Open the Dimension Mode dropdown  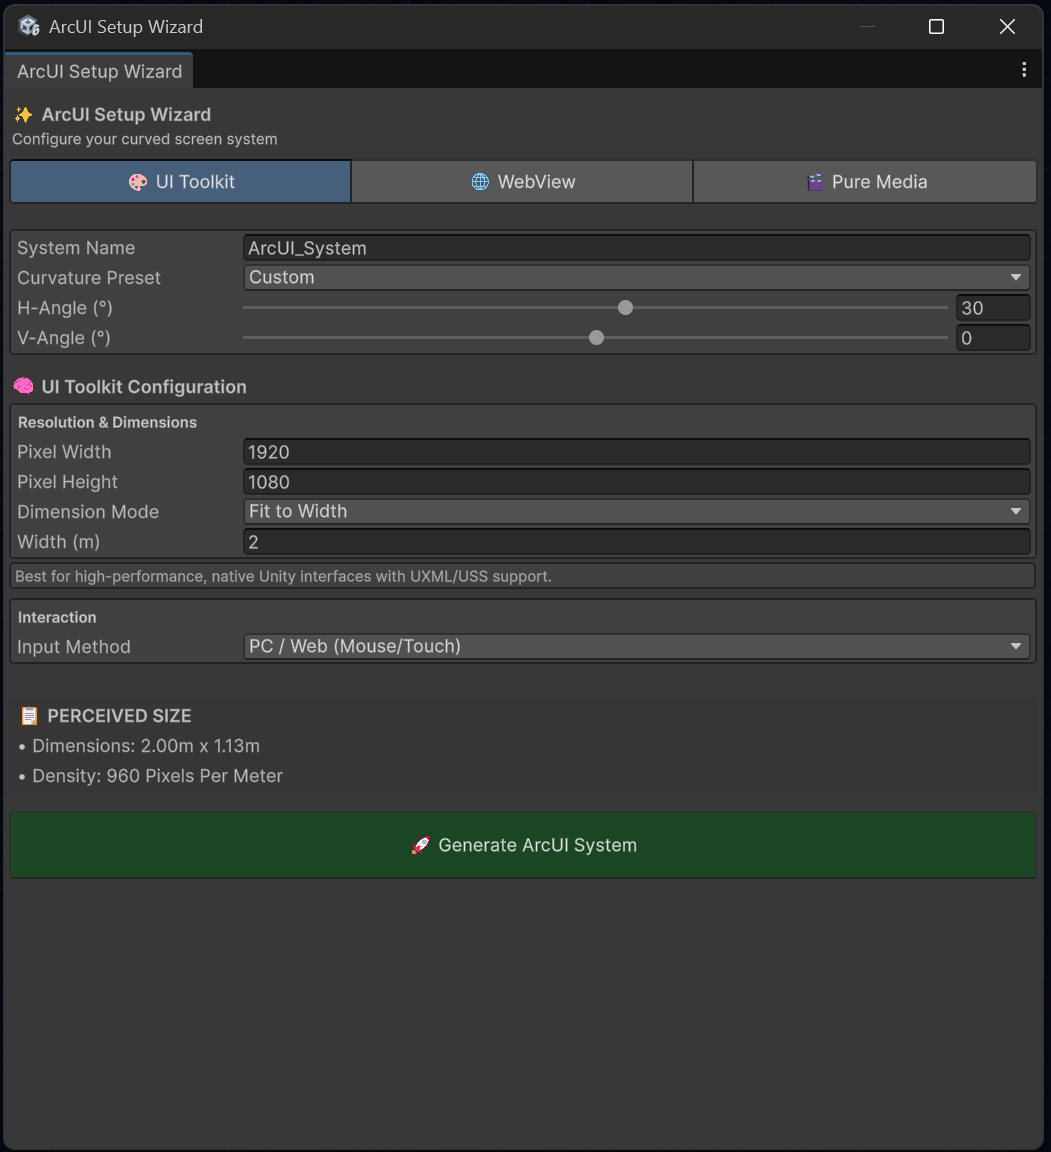[x=636, y=511]
